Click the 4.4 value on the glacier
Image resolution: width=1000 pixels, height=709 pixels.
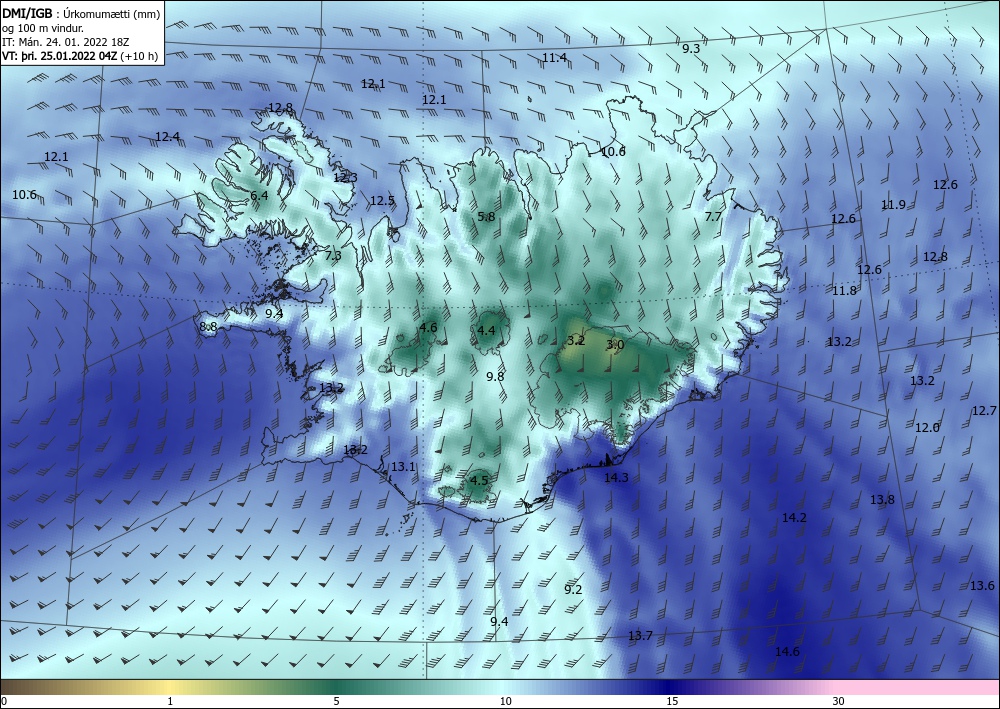pyautogui.click(x=486, y=330)
